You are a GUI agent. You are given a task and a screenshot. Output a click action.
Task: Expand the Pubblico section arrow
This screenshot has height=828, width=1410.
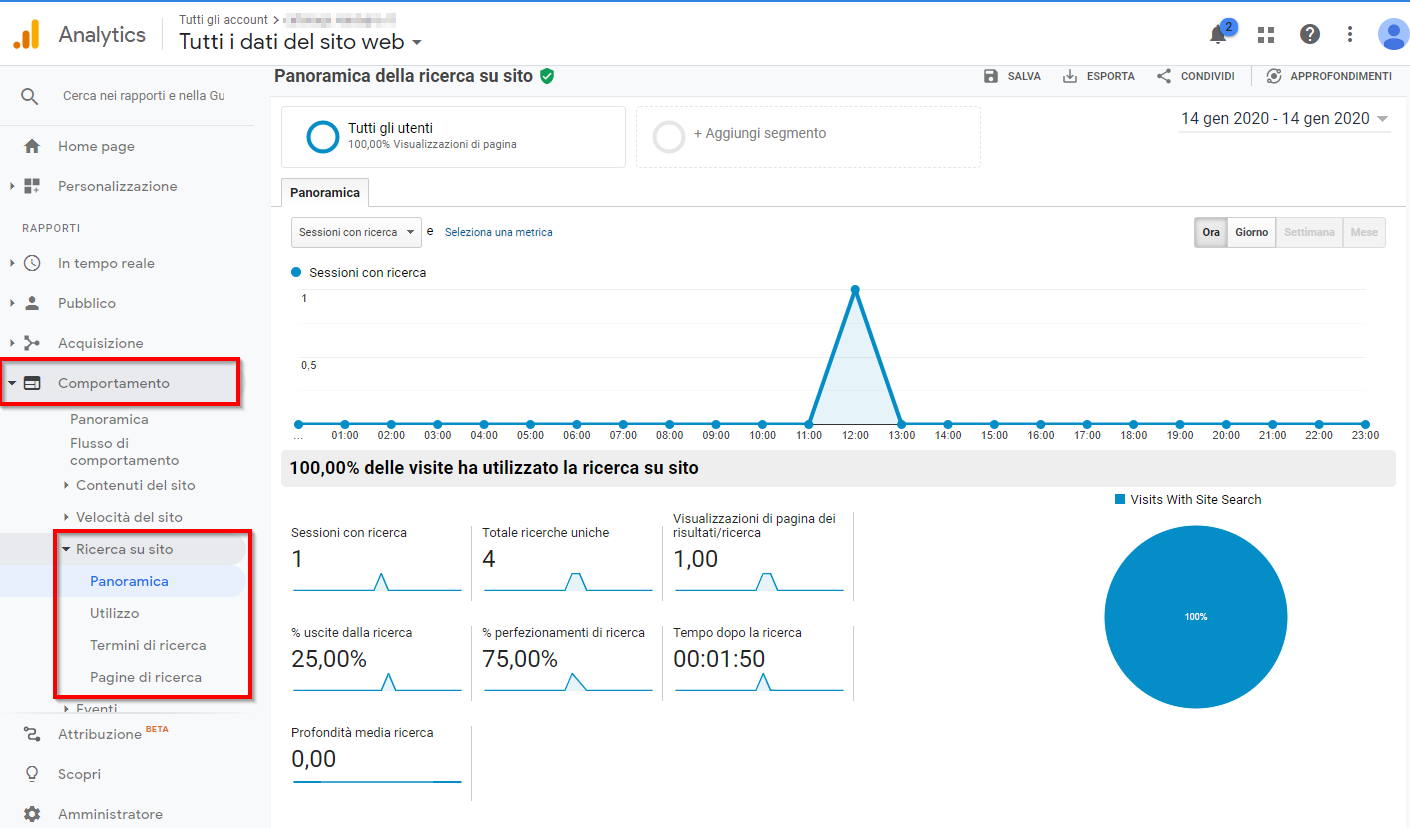pyautogui.click(x=12, y=303)
